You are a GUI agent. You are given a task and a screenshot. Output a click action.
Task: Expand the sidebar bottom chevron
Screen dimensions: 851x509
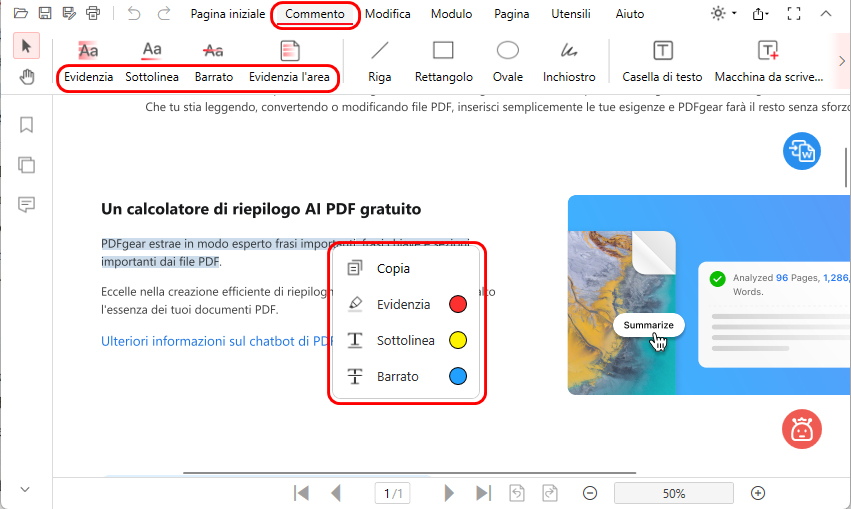point(25,489)
